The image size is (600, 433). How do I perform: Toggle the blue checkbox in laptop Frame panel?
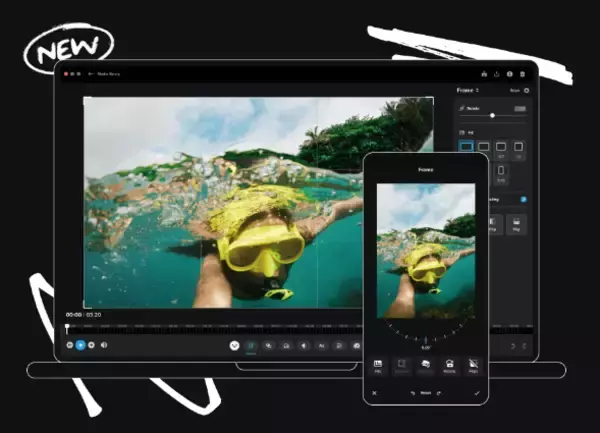coord(523,199)
